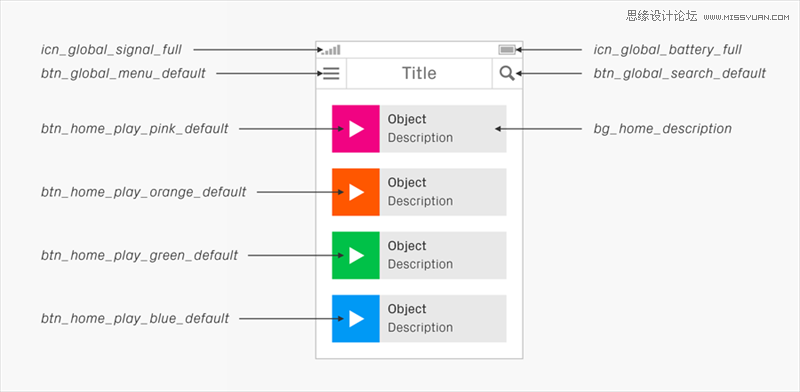Open the description beside green button
This screenshot has height=392, width=800.
443,256
